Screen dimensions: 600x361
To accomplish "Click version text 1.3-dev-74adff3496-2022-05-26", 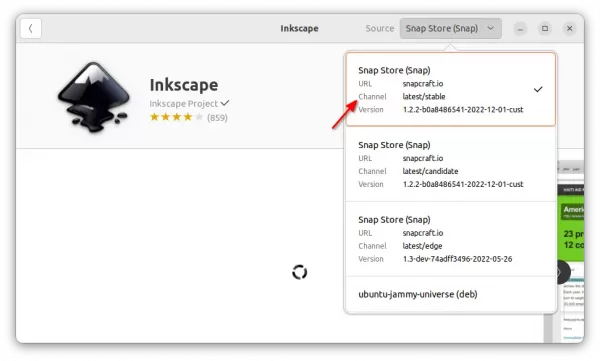I will [457, 259].
